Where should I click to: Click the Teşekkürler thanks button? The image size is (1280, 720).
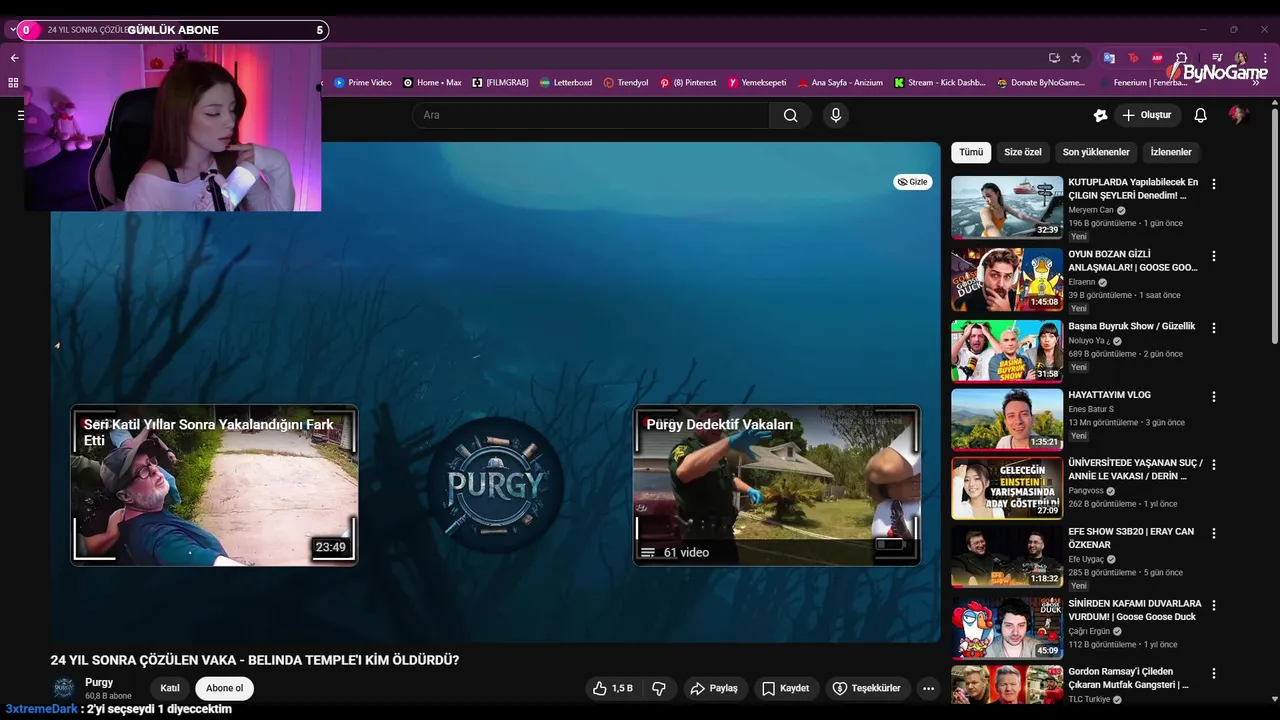click(x=867, y=688)
